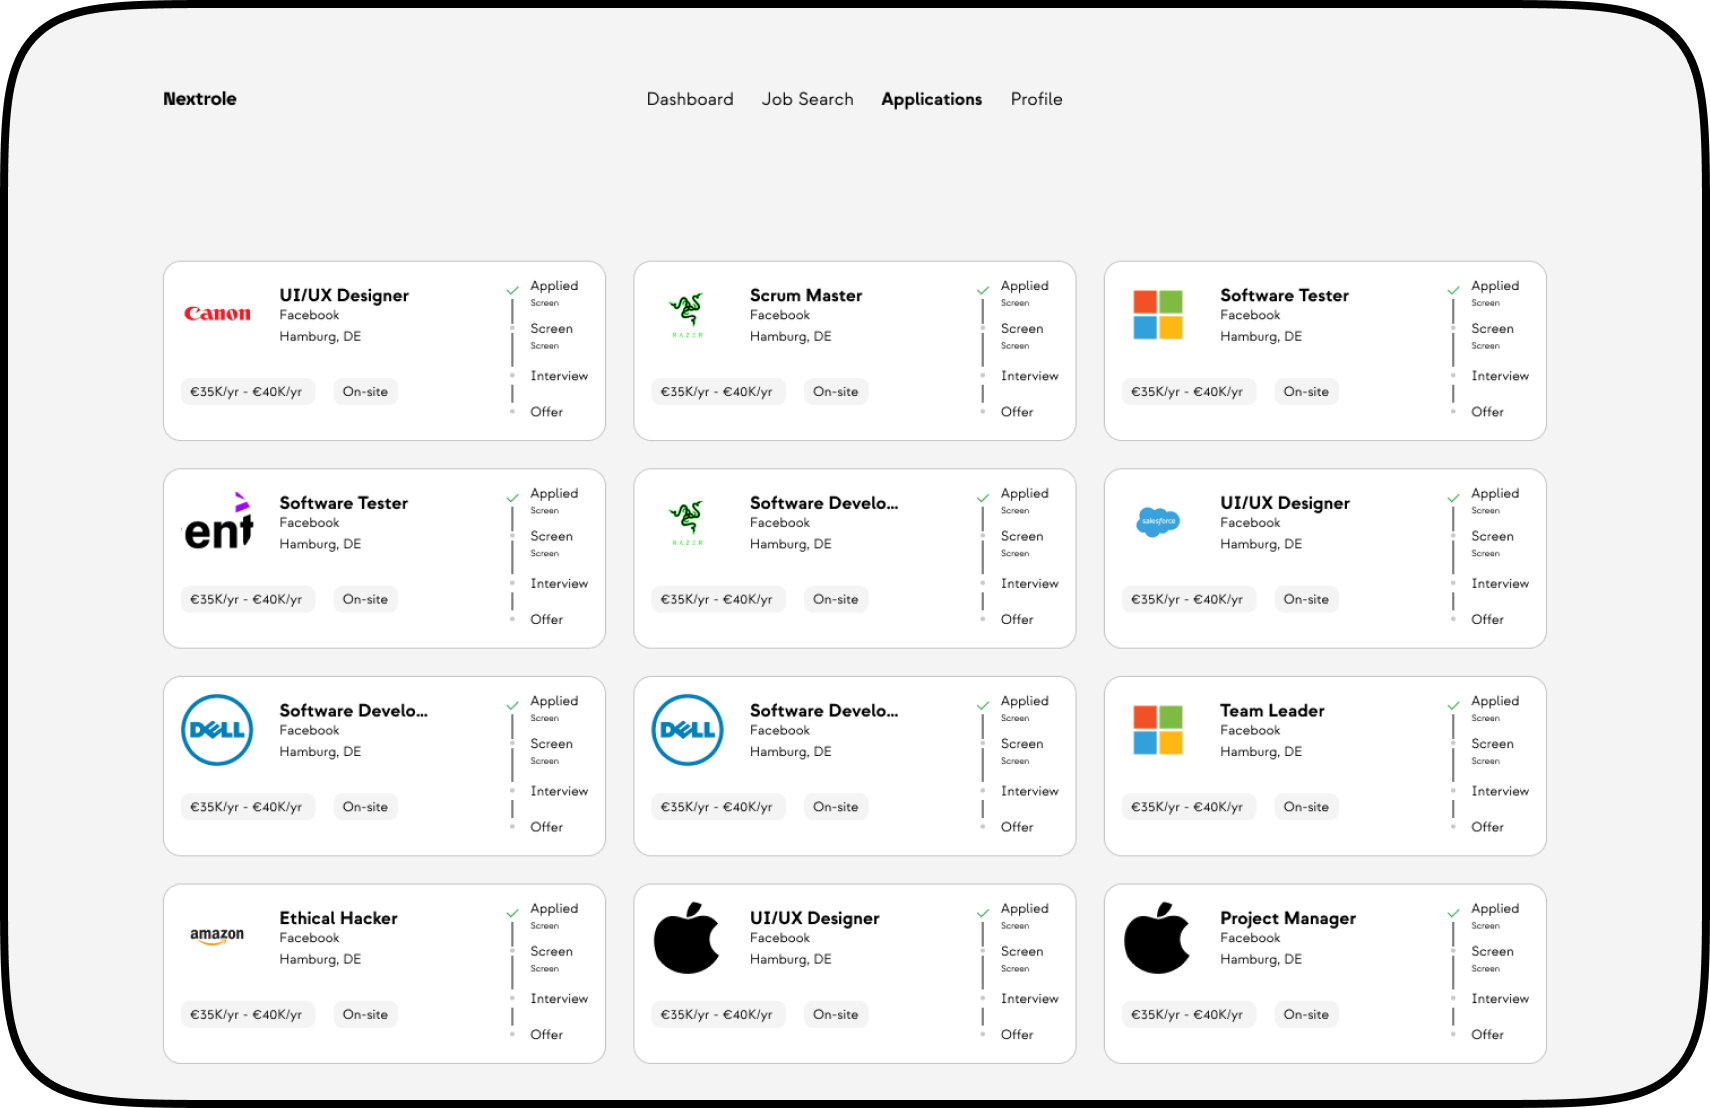Screen dimensions: 1710x1108
Task: Click the Razer logo on Scrum Master card
Action: (x=687, y=314)
